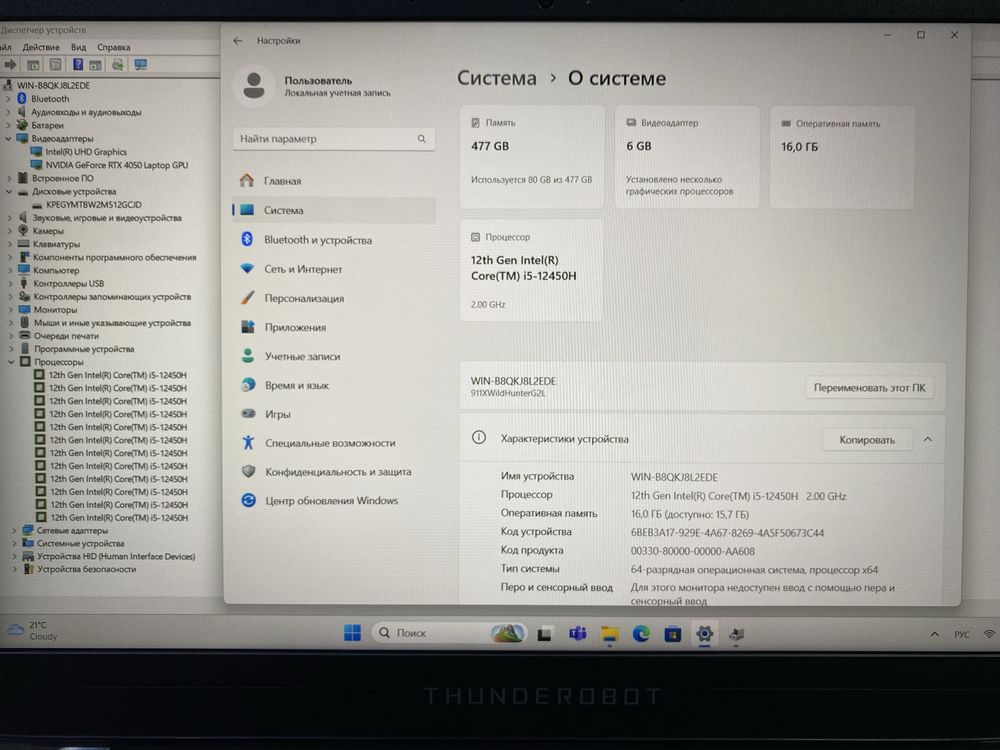Click Device Manager icon on taskbar
Viewport: 1000px width, 750px height.
coord(736,634)
